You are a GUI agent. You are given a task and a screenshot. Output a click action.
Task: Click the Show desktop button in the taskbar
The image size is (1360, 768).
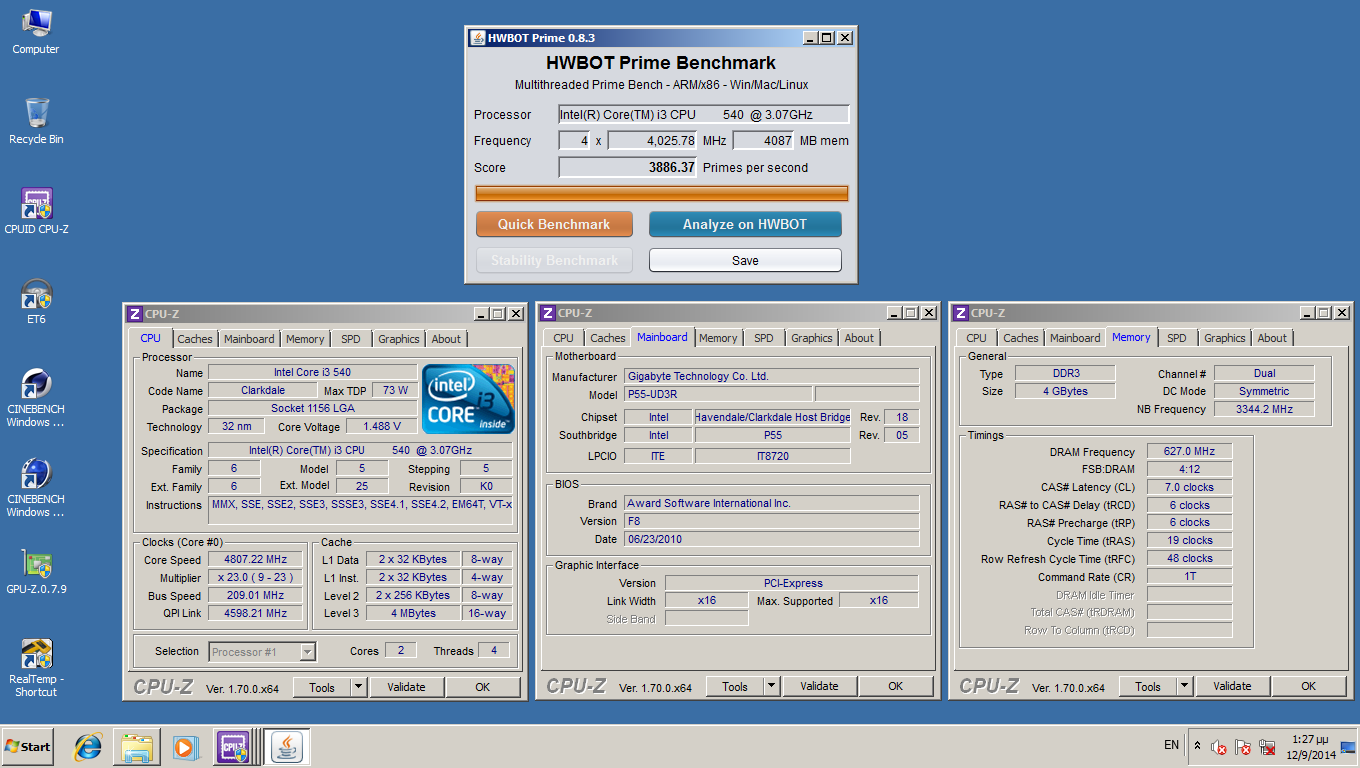[x=1349, y=747]
